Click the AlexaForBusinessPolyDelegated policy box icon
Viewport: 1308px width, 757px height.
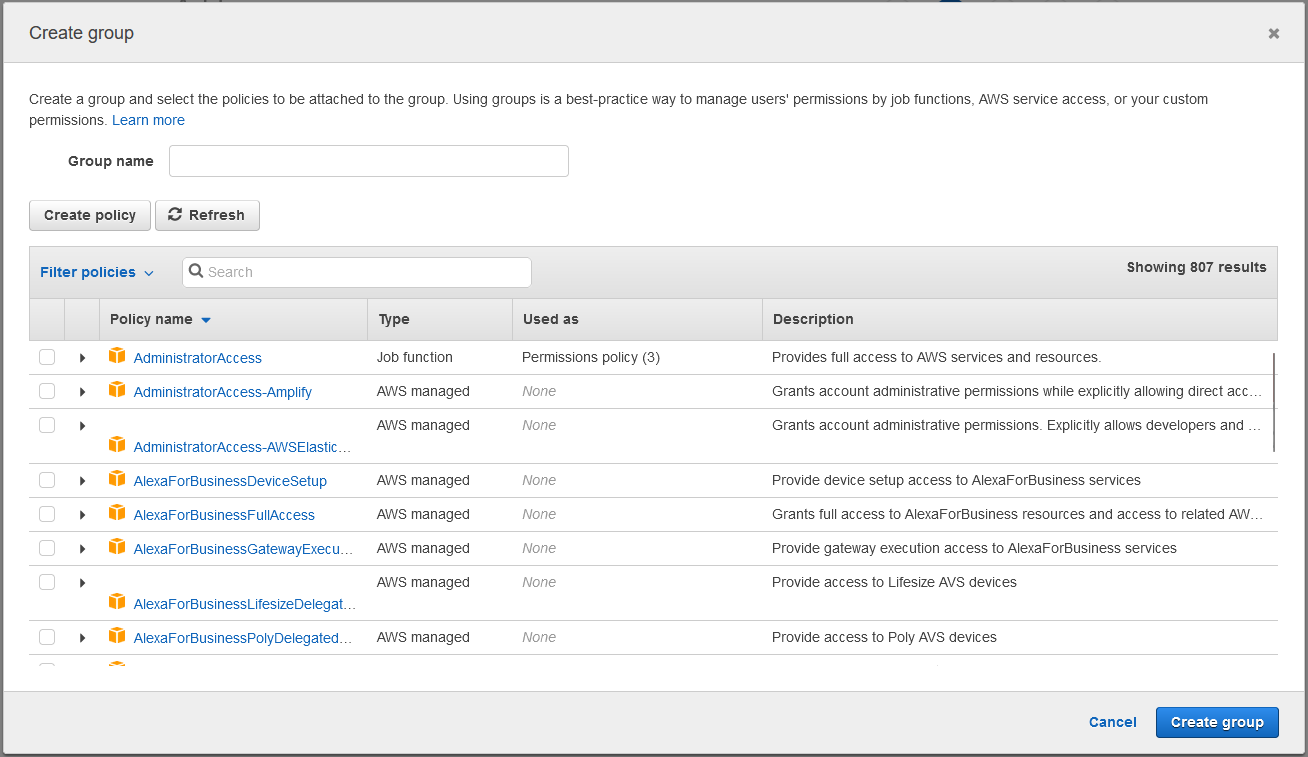pyautogui.click(x=117, y=636)
